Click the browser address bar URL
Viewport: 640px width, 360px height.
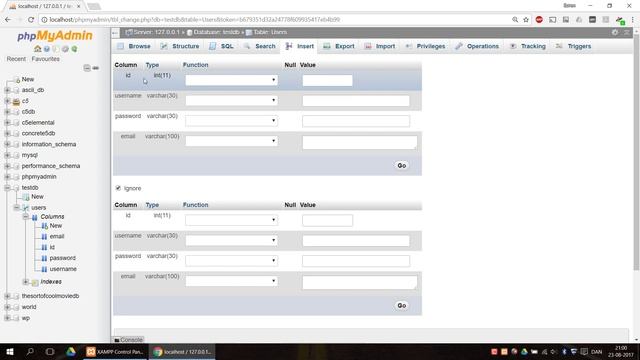[195, 20]
